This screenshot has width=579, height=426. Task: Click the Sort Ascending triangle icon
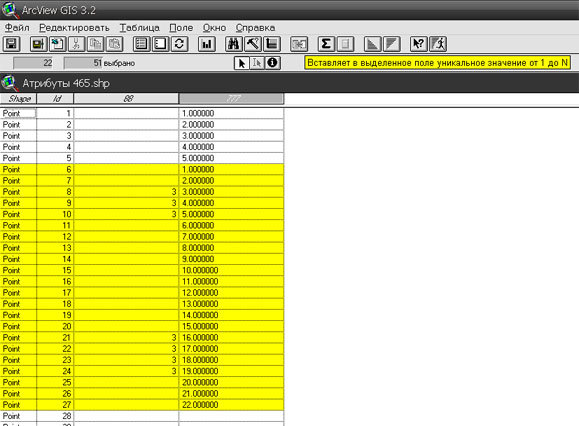[372, 44]
